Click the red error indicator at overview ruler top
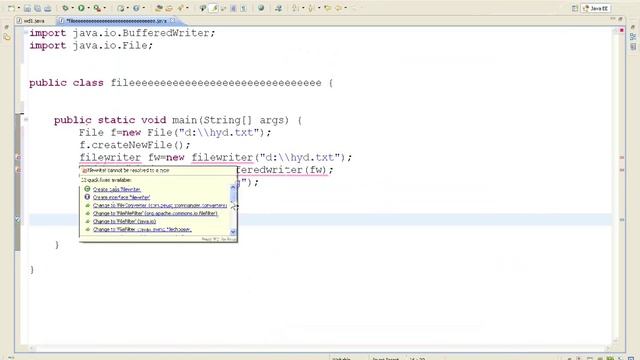 [x=622, y=30]
